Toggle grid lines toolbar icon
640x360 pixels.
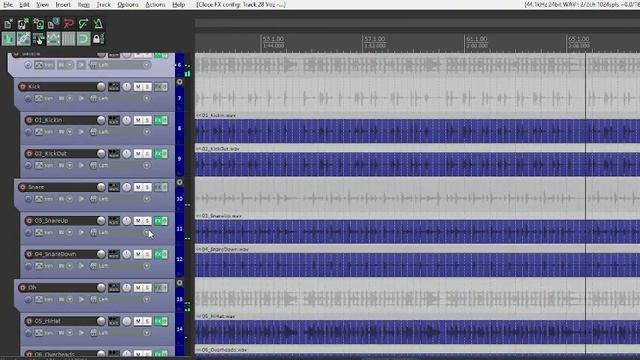pos(69,39)
